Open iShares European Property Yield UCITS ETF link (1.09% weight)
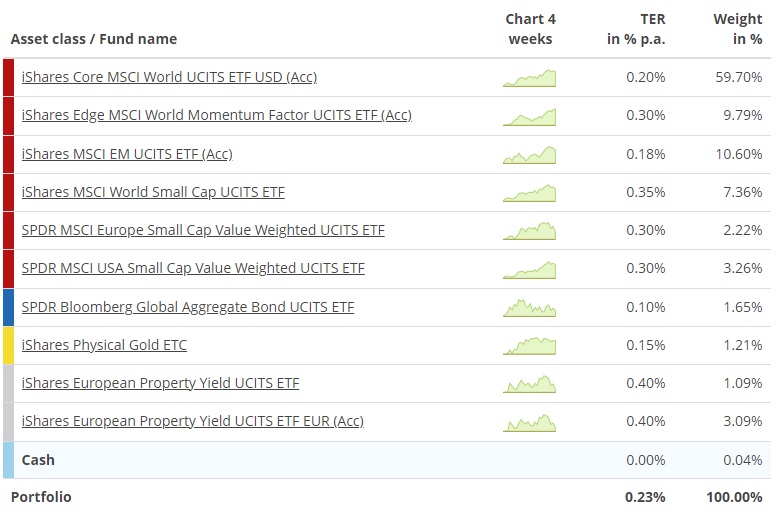The width and height of the screenshot is (782, 521). 160,383
